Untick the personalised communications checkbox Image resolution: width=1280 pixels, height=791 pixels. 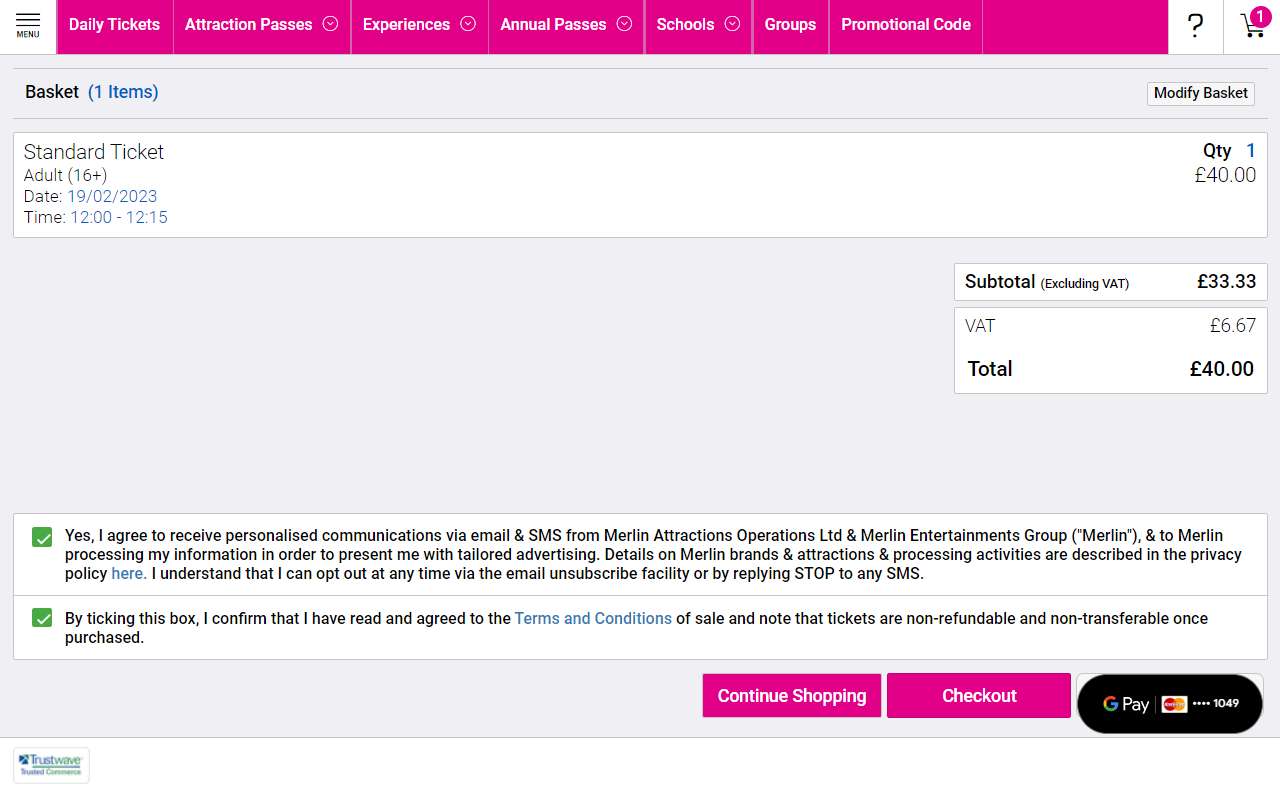(x=42, y=537)
